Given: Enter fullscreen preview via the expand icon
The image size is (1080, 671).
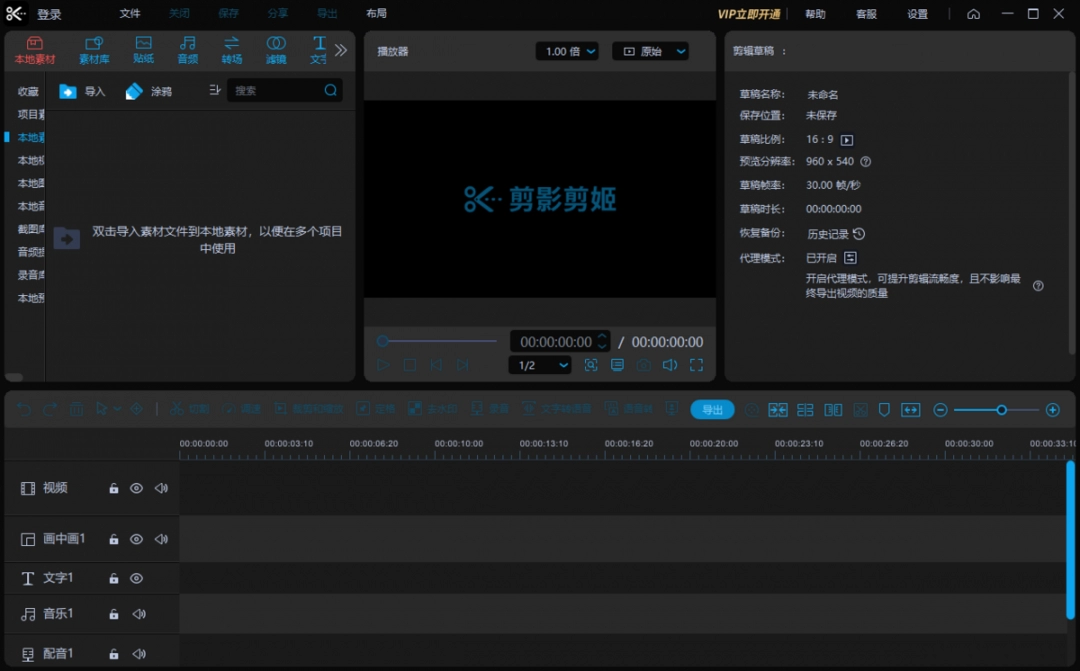Looking at the screenshot, I should pos(697,365).
